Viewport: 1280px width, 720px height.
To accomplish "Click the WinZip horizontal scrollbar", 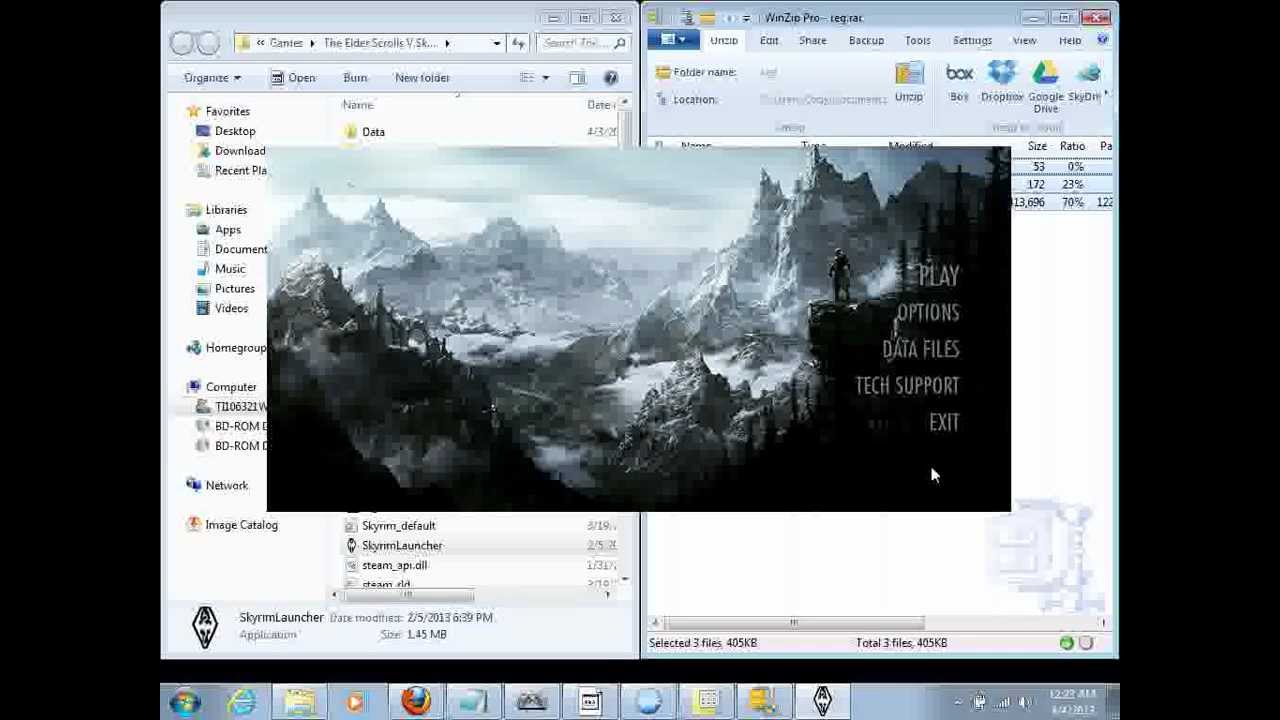I will tap(795, 623).
